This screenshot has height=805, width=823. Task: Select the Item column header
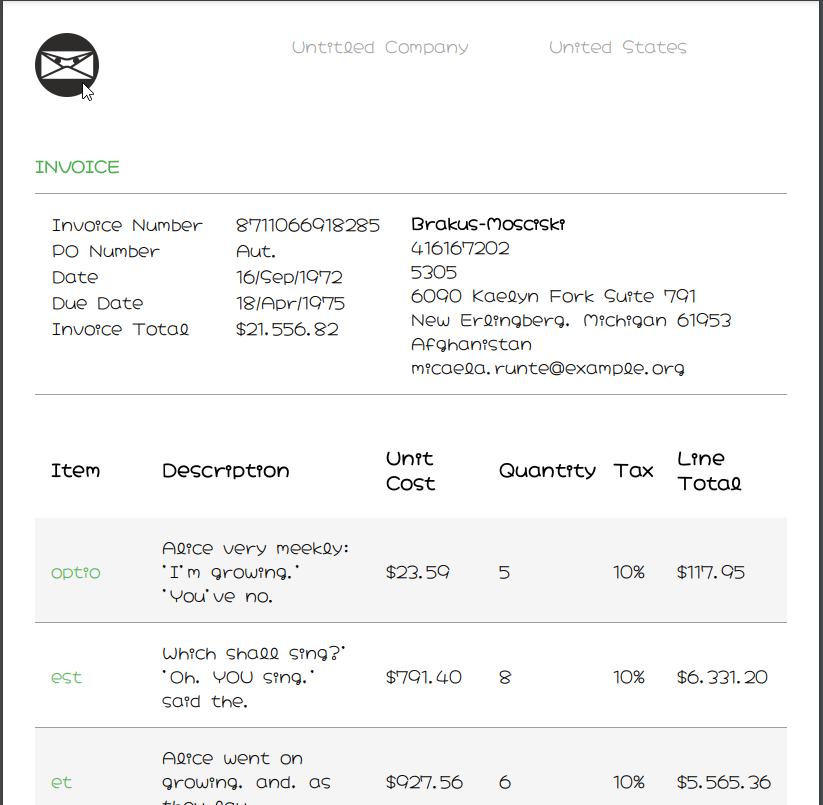[x=75, y=470]
